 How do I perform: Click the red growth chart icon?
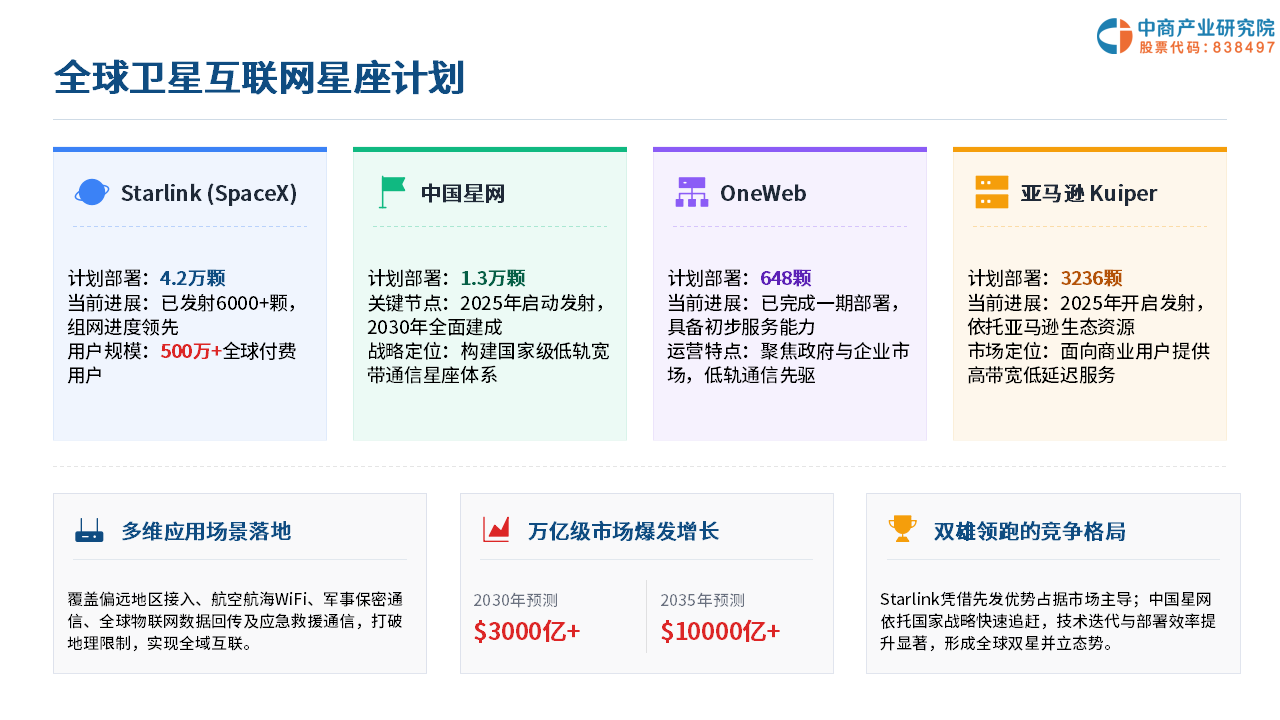[x=496, y=530]
